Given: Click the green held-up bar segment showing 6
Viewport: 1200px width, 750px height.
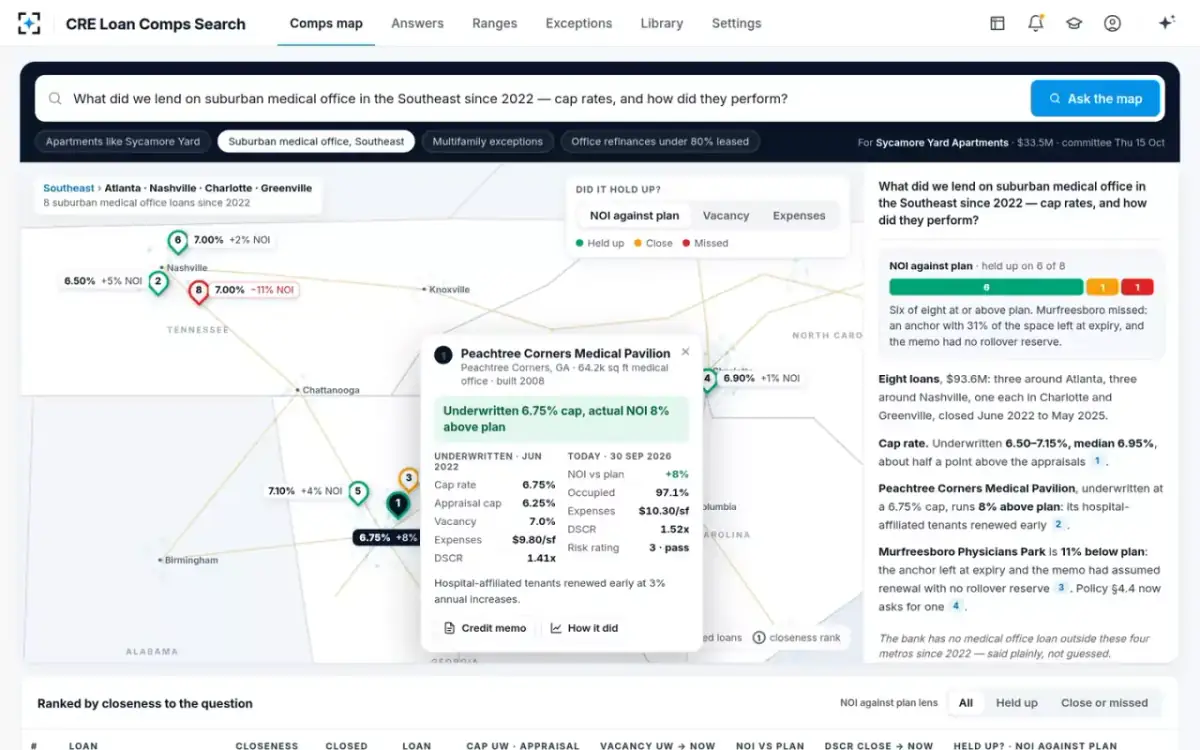Looking at the screenshot, I should pyautogui.click(x=986, y=287).
